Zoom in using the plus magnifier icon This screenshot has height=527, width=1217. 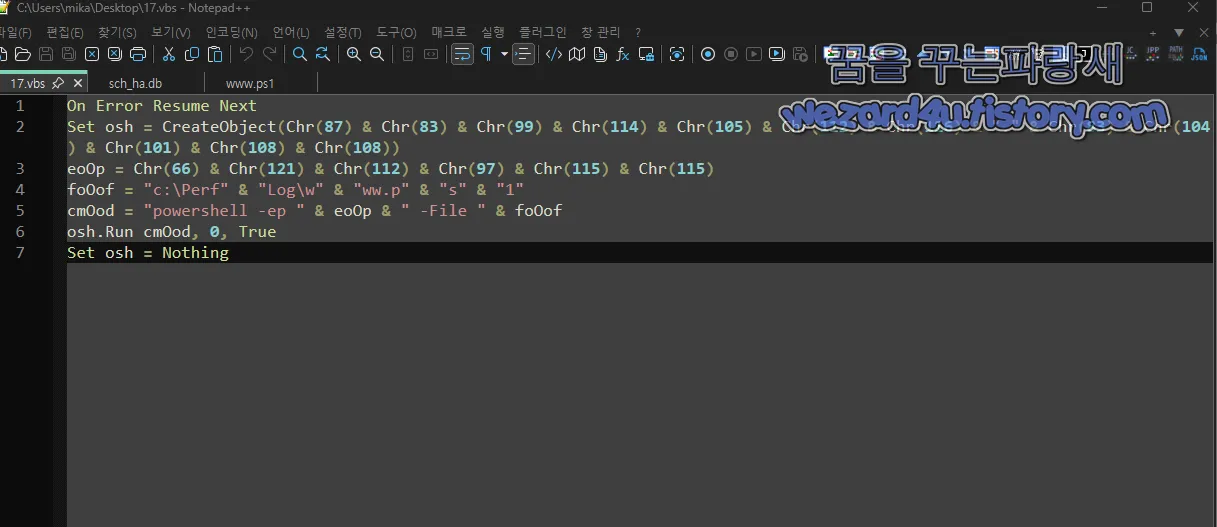354,54
